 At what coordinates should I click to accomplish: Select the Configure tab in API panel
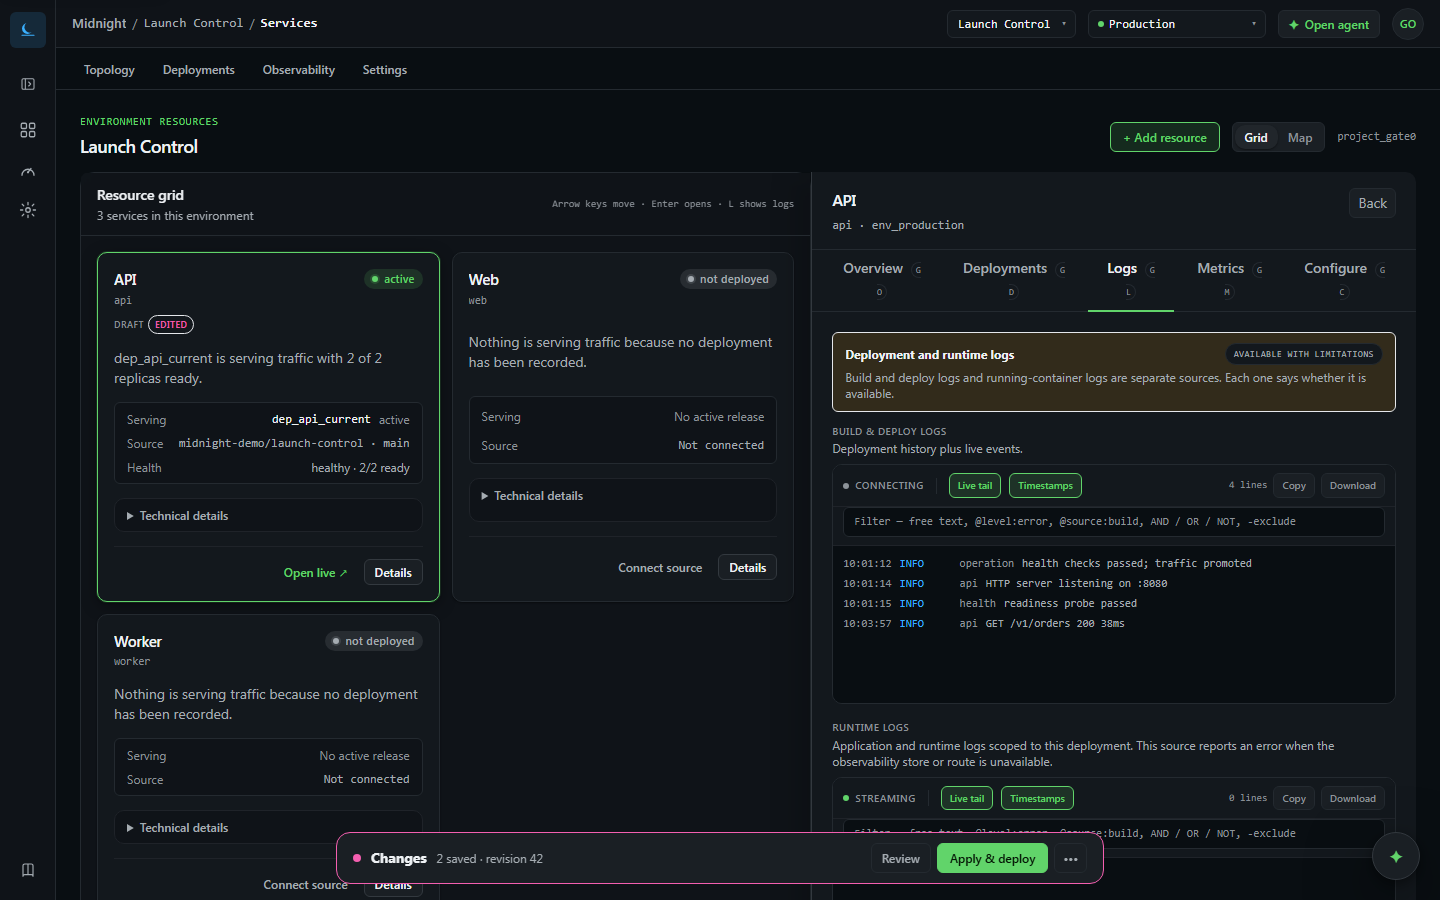(x=1345, y=279)
